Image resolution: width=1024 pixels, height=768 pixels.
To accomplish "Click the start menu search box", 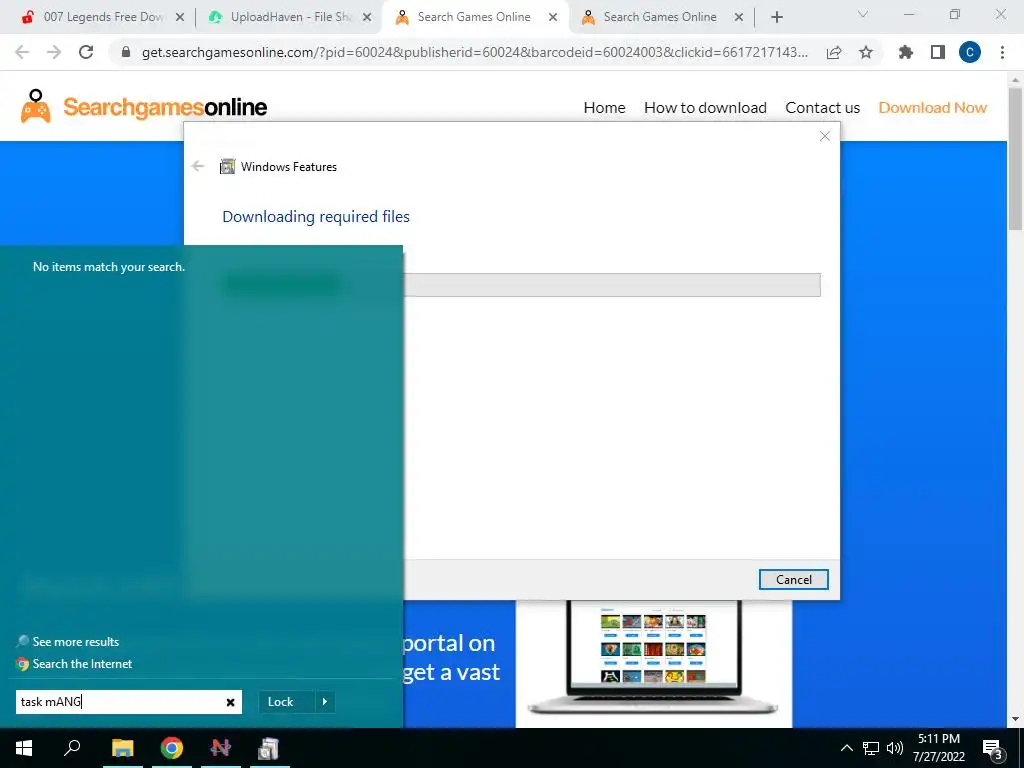I will (x=129, y=702).
